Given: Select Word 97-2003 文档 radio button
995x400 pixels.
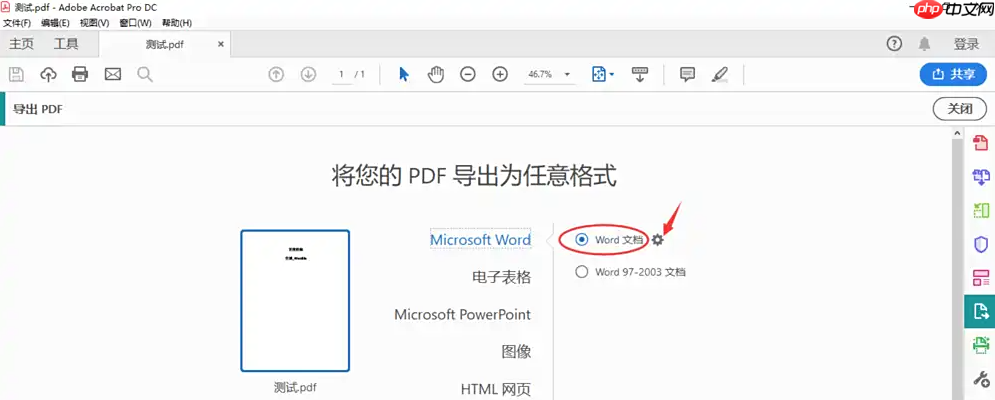Looking at the screenshot, I should 581,272.
